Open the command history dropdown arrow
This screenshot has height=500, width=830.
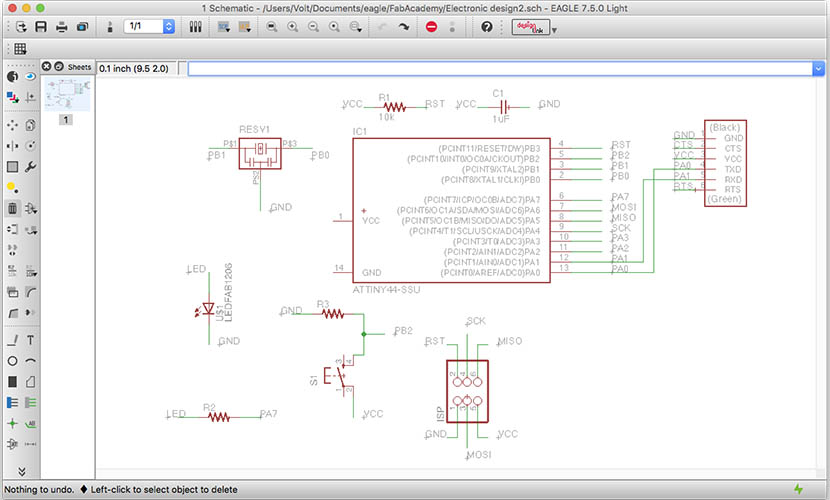coord(819,69)
